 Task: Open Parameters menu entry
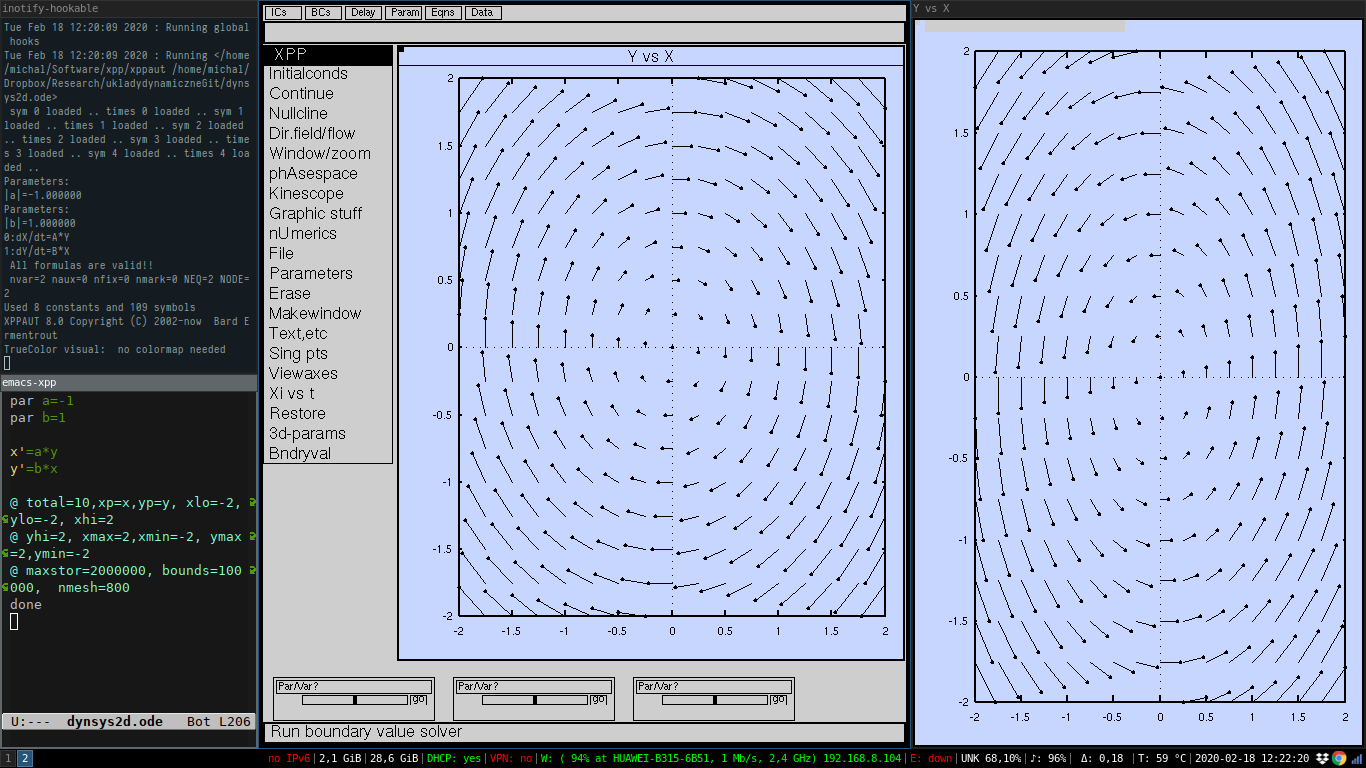pos(328,274)
